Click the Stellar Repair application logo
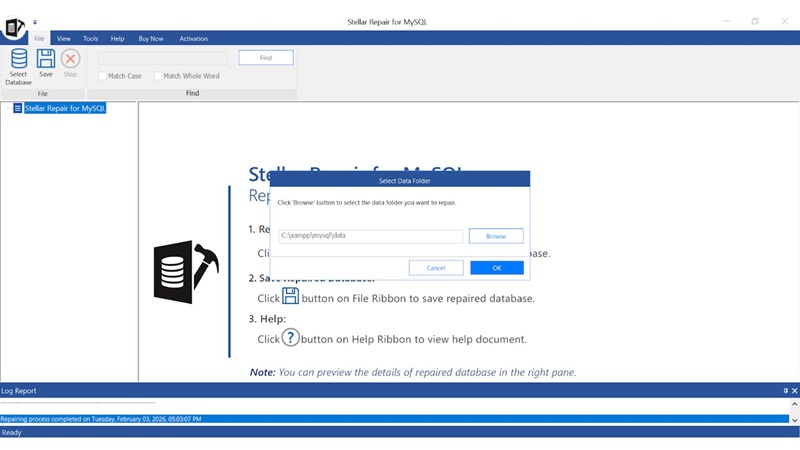The width and height of the screenshot is (800, 450). click(x=14, y=28)
